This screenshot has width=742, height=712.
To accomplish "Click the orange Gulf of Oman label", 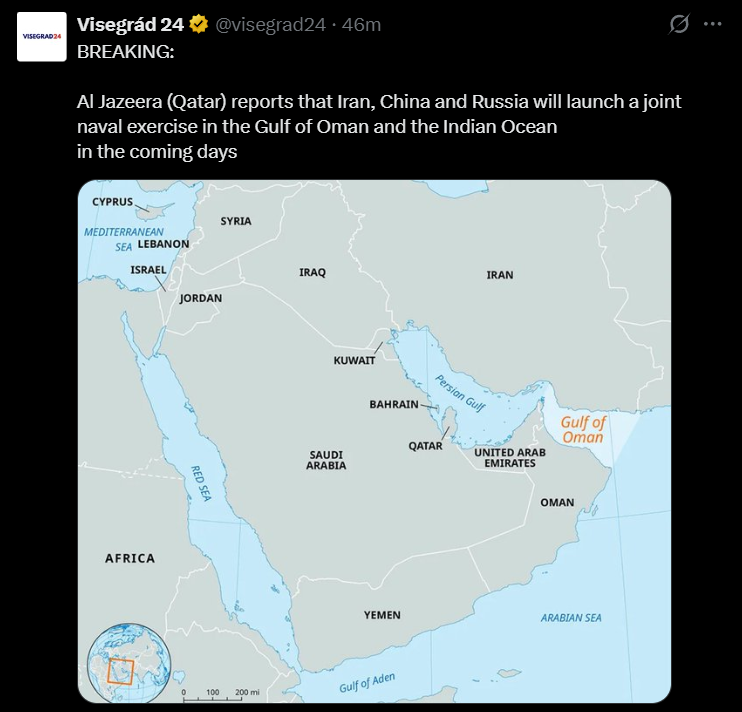I will 582,429.
